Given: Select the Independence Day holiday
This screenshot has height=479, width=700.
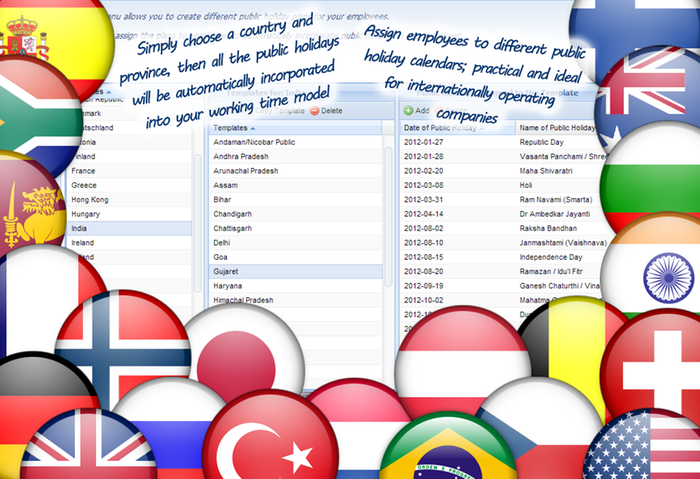Looking at the screenshot, I should (551, 257).
